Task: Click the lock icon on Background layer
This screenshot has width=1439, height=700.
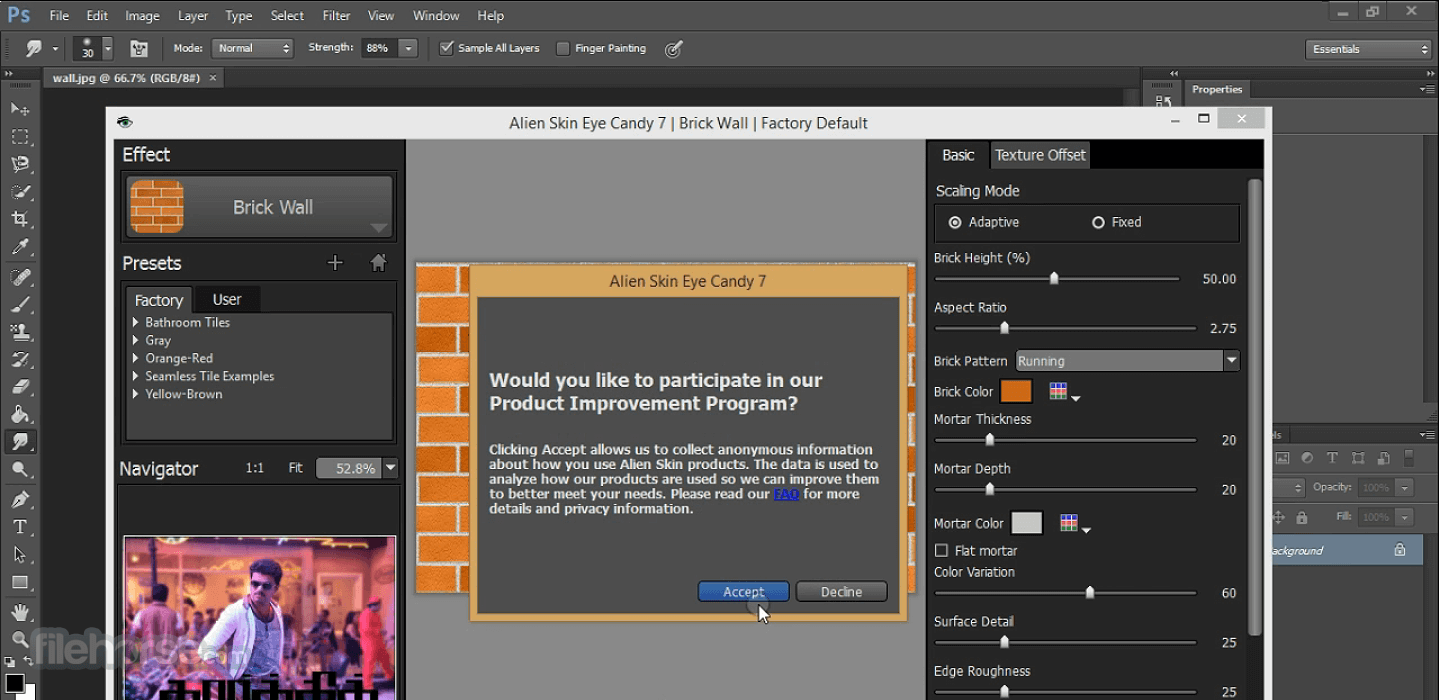Action: coord(1400,550)
